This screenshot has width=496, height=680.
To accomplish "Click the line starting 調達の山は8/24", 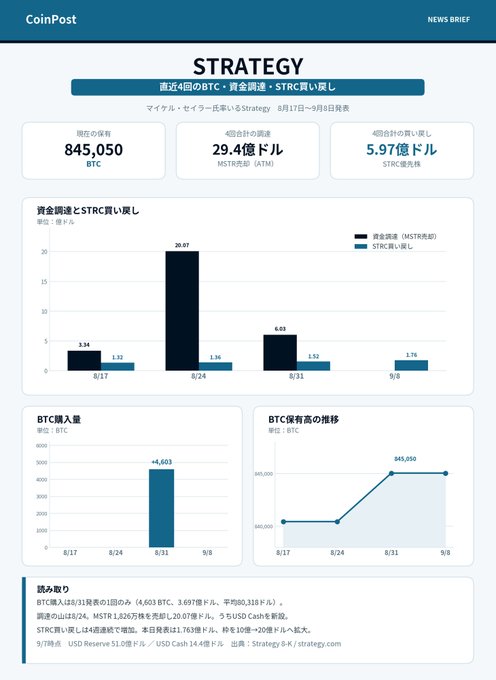I will point(163,616).
